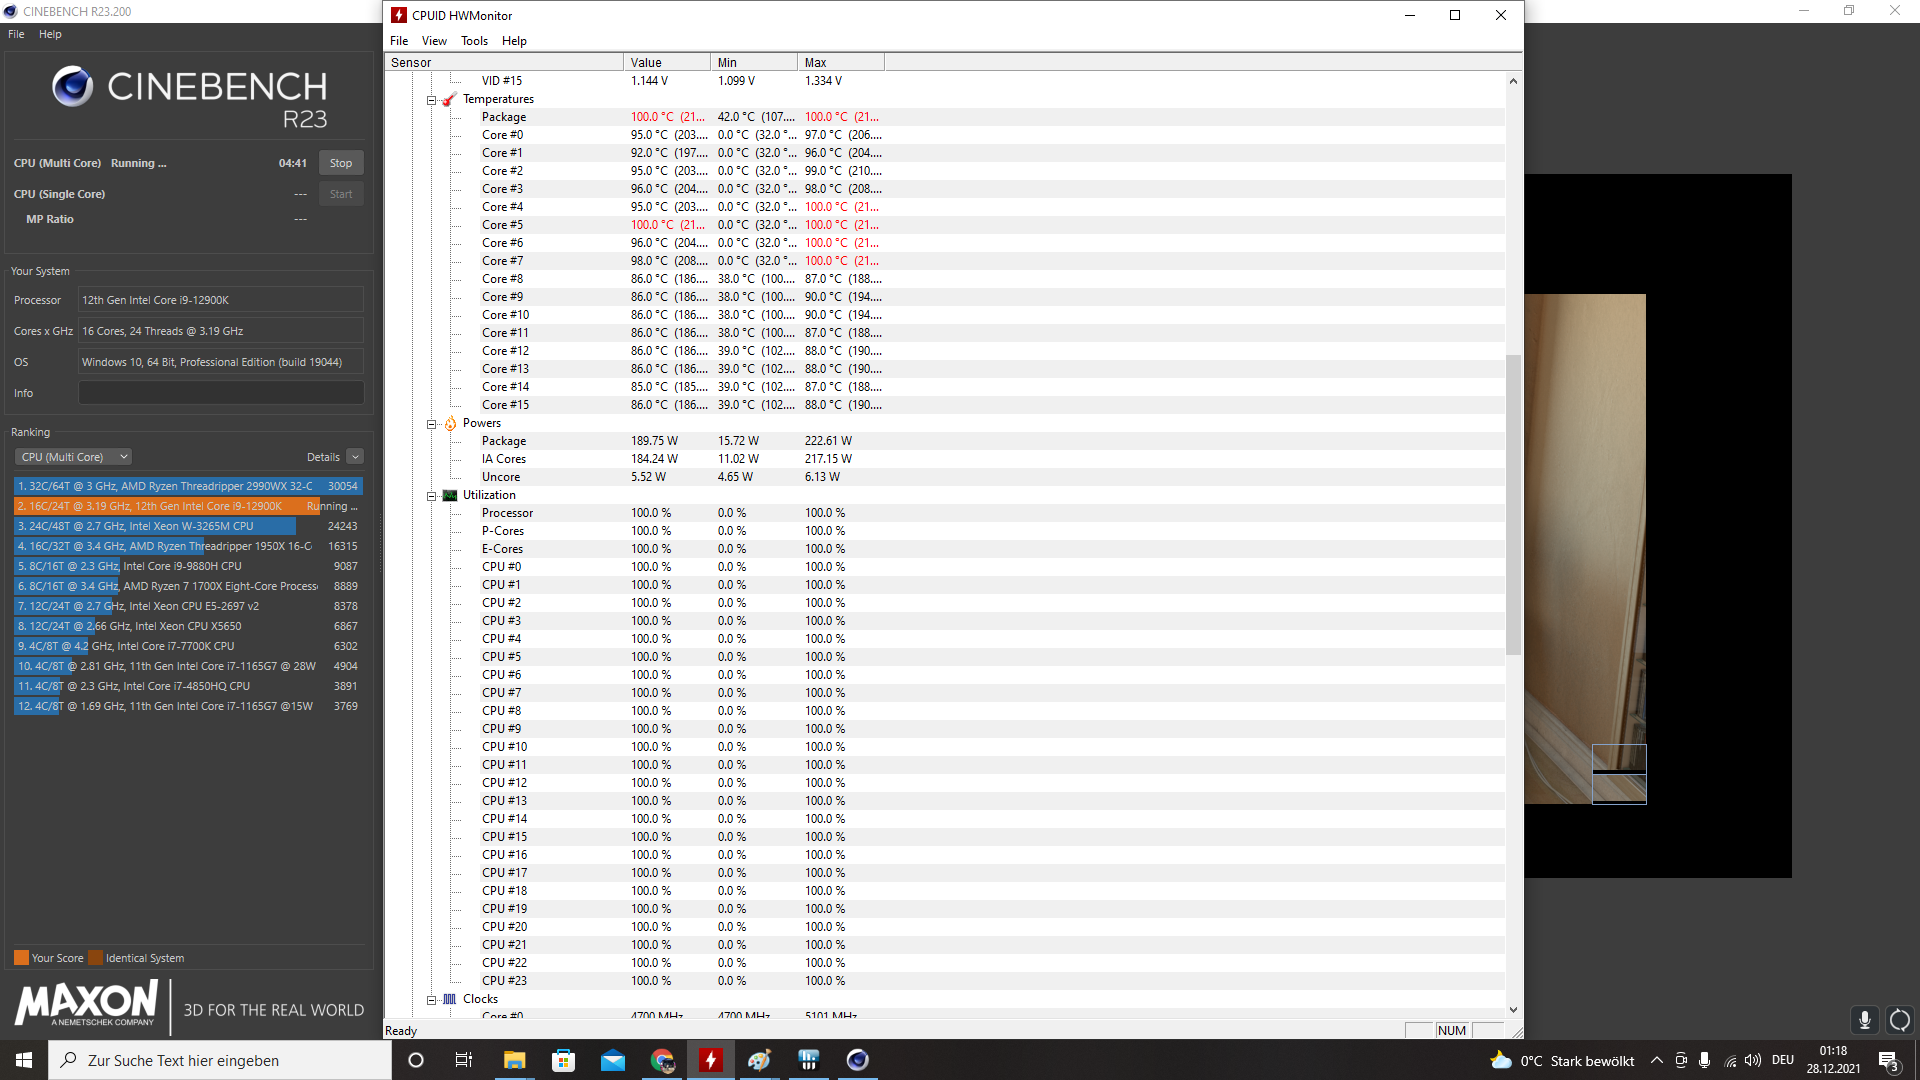Click the microphone overlay button
Viewport: 1920px width, 1080px height.
(x=1864, y=1020)
